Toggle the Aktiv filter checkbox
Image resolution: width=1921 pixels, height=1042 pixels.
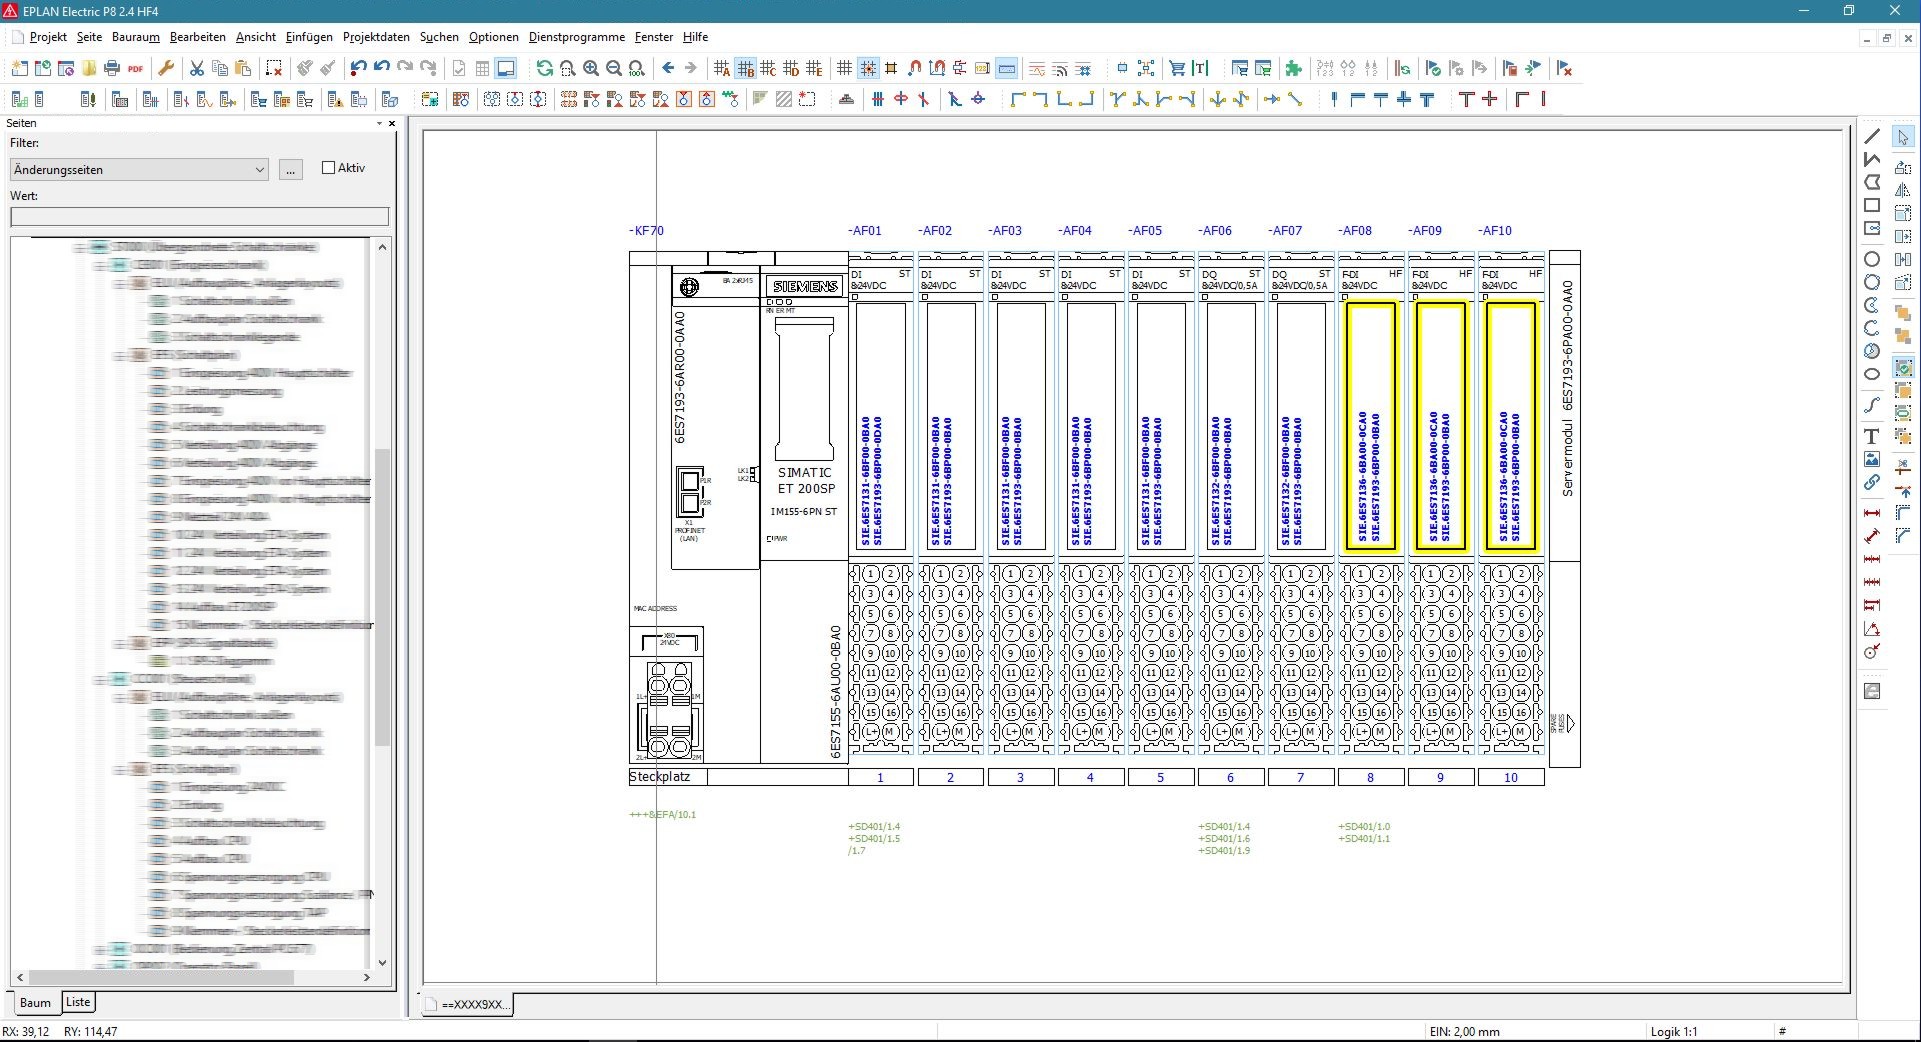(x=328, y=168)
